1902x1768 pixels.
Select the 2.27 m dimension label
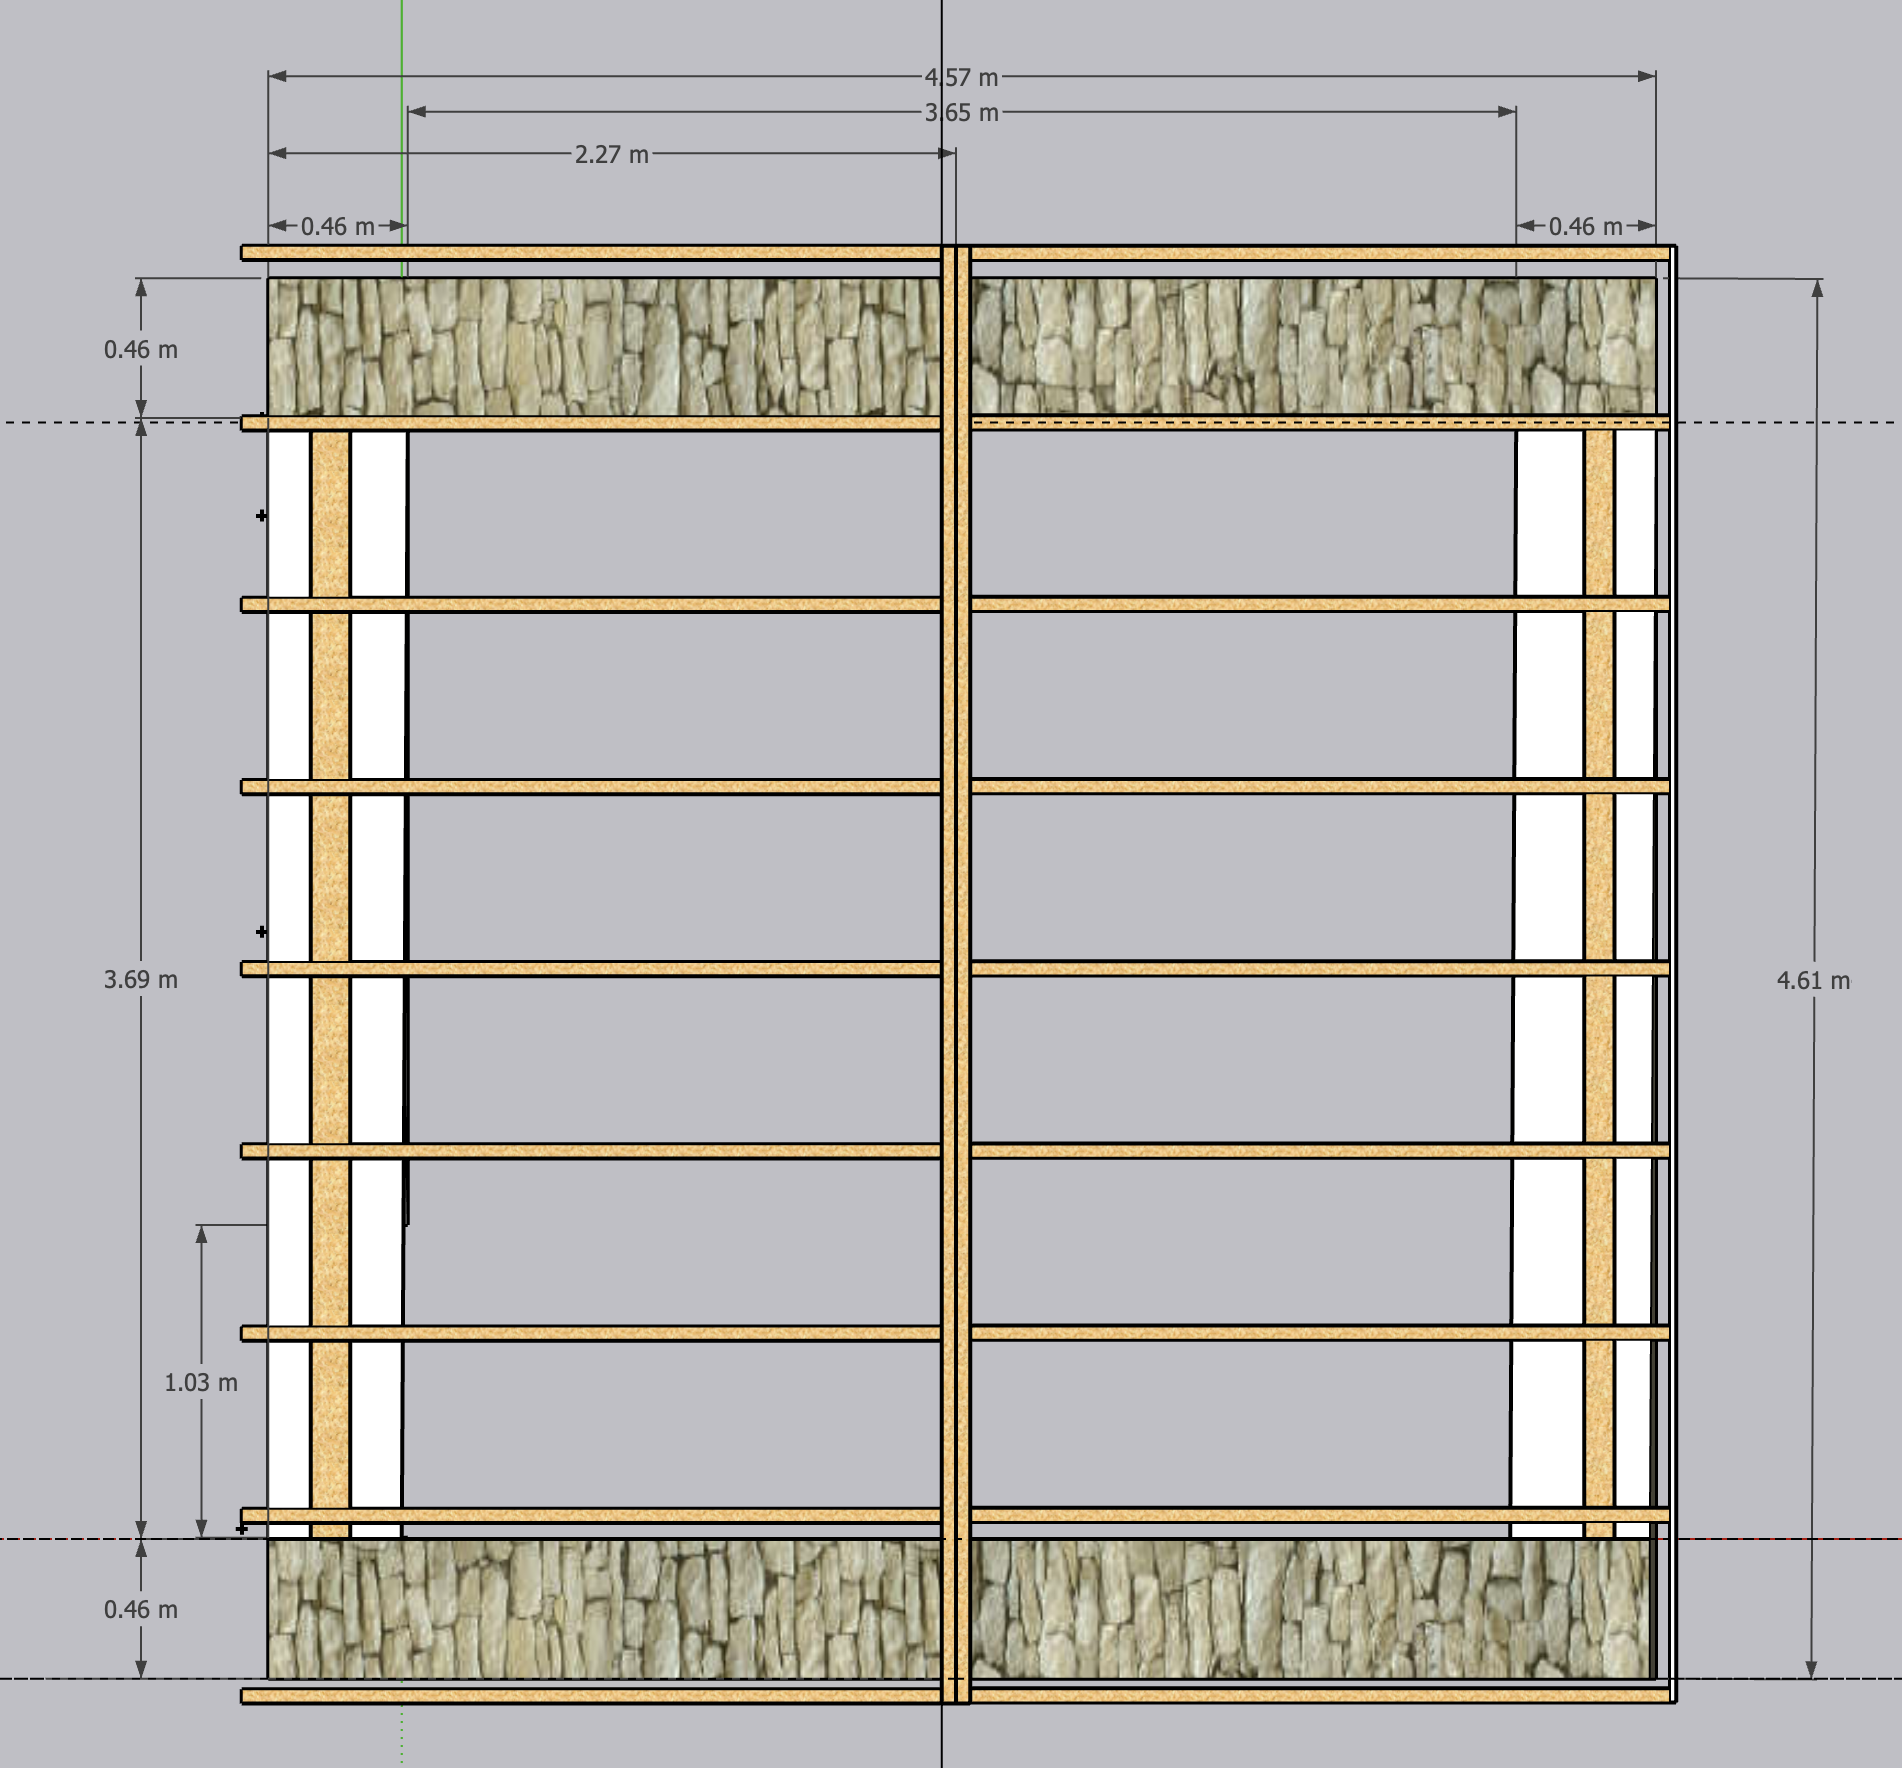point(611,155)
